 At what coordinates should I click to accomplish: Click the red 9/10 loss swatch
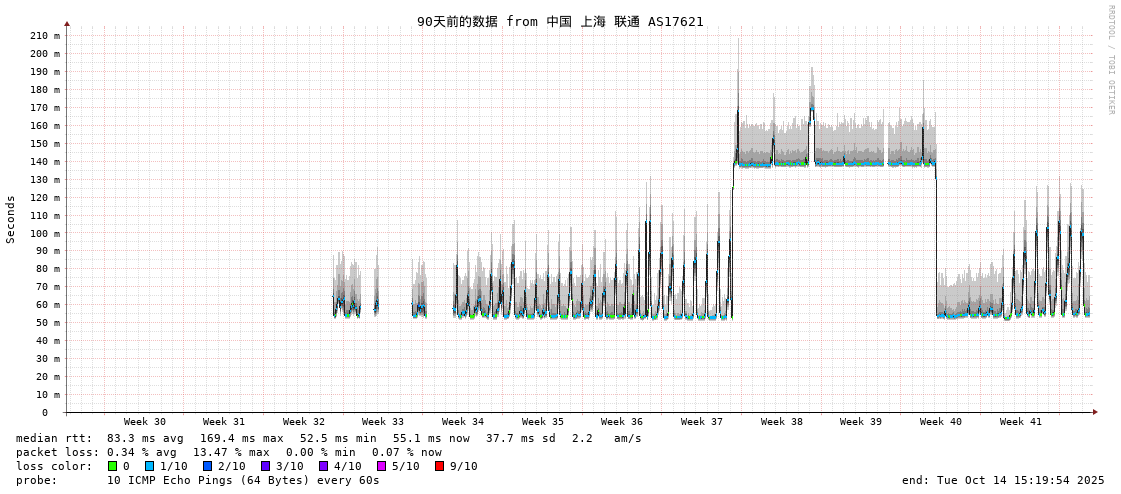[x=439, y=466]
